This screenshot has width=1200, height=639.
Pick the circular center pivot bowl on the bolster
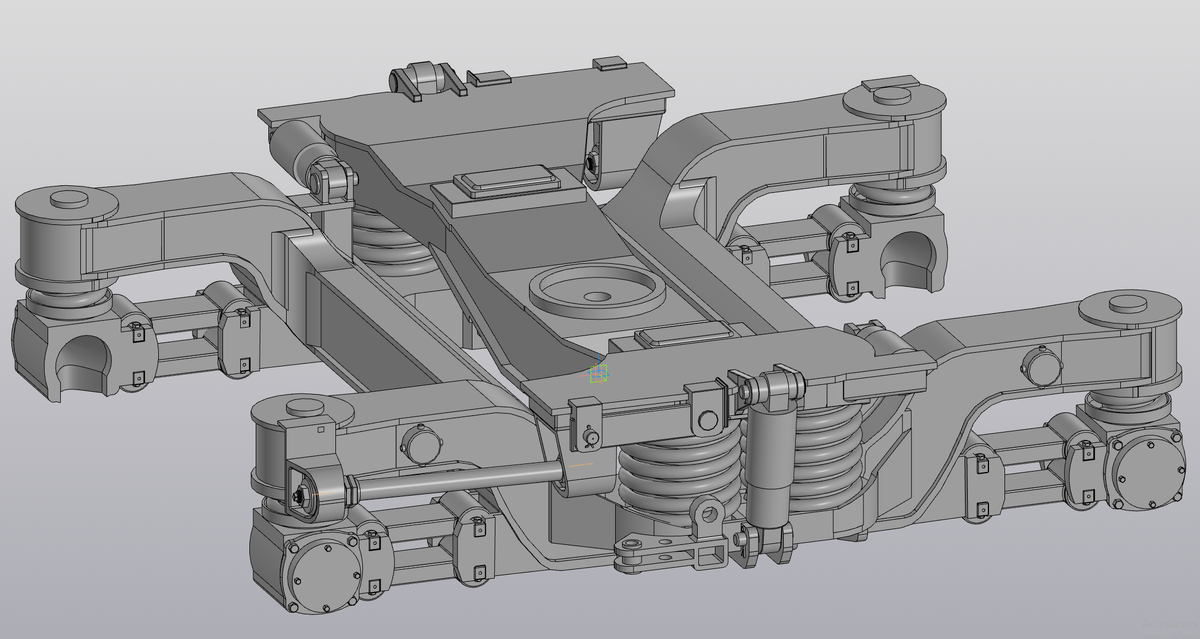tap(597, 292)
